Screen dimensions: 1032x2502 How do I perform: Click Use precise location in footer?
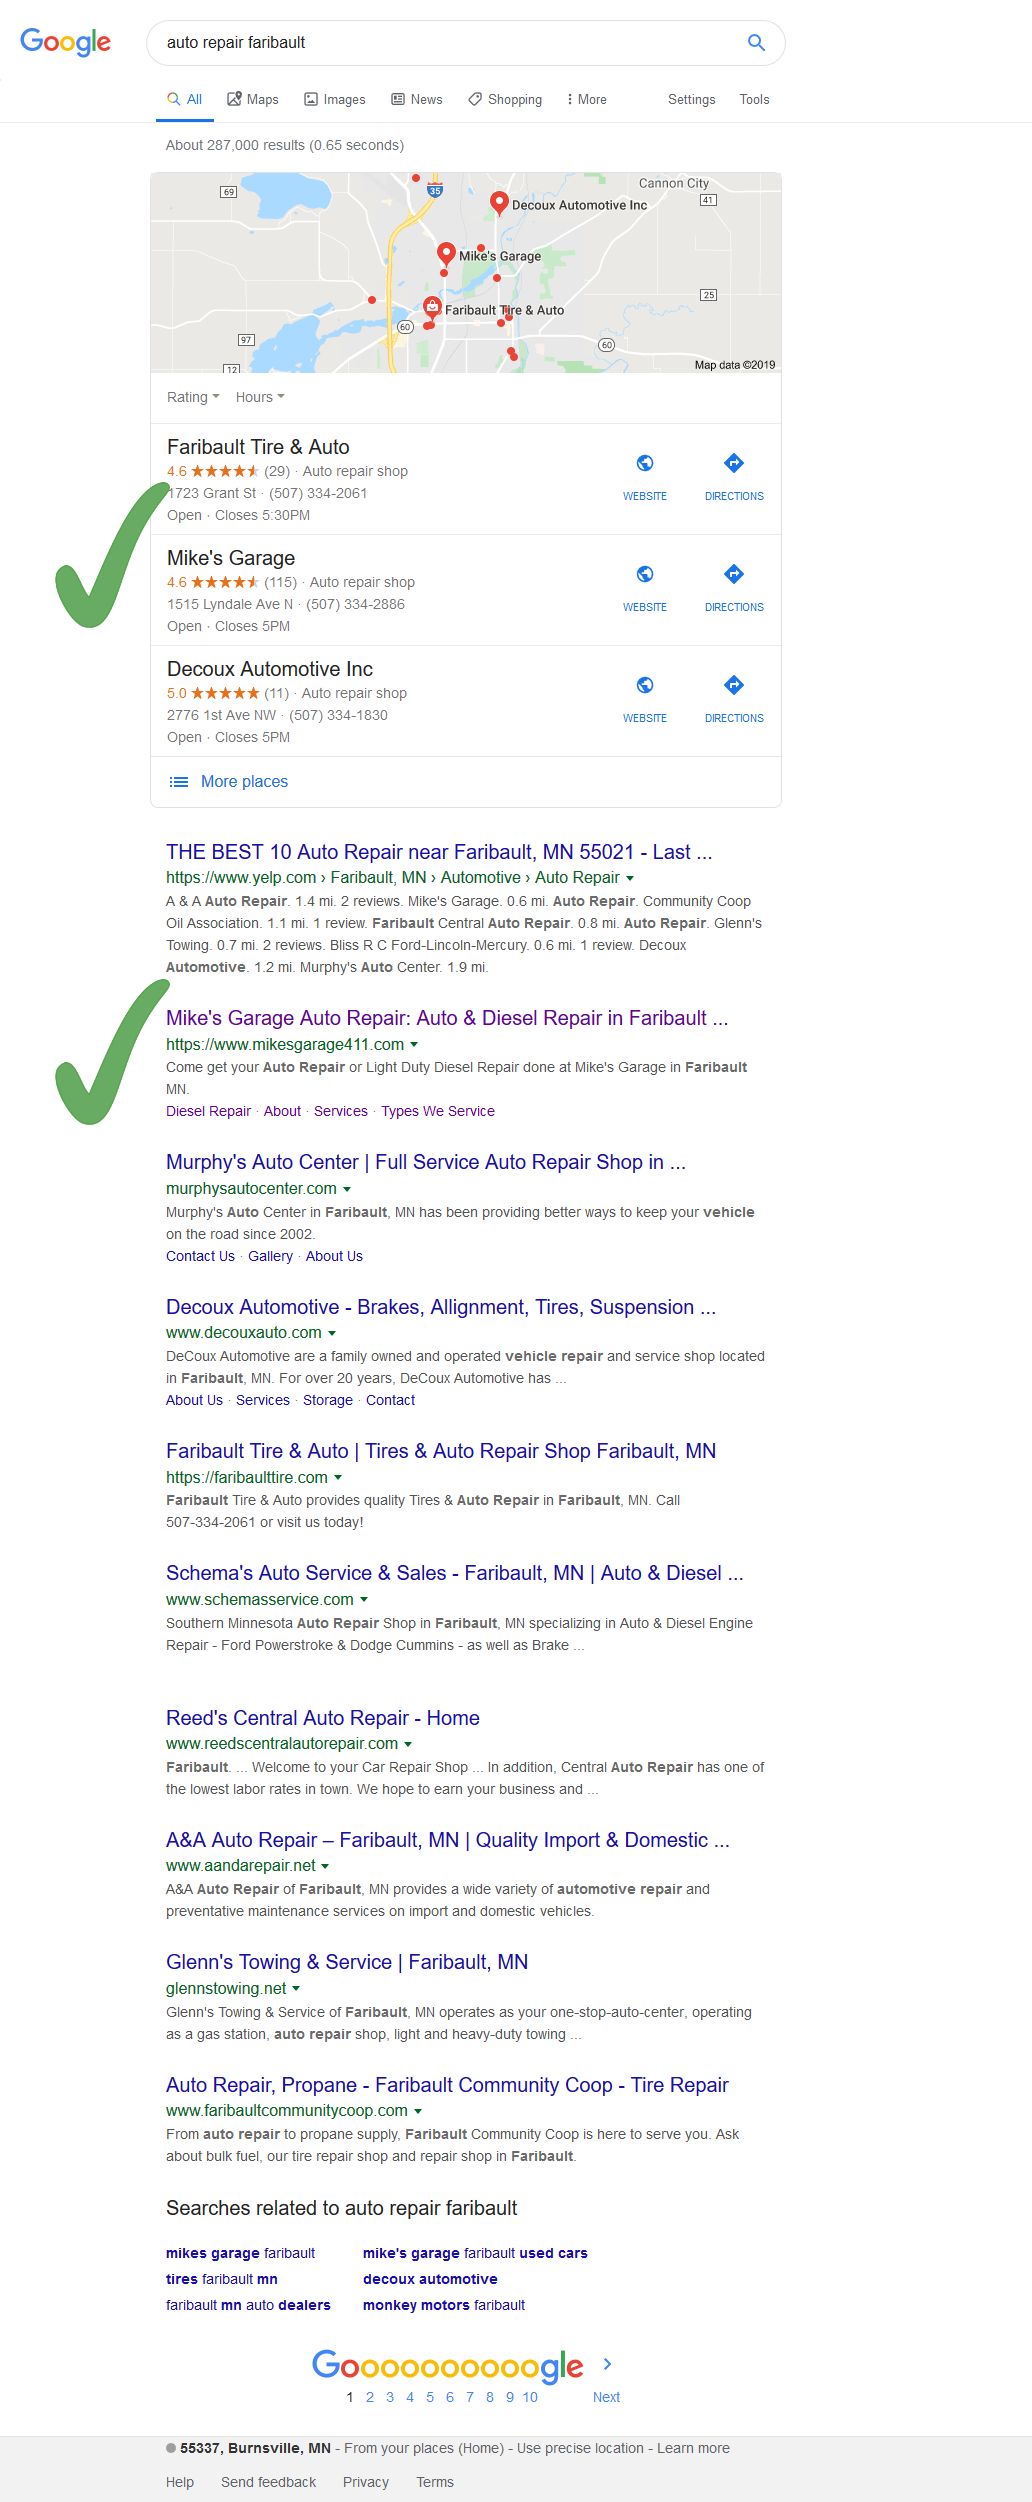580,2448
